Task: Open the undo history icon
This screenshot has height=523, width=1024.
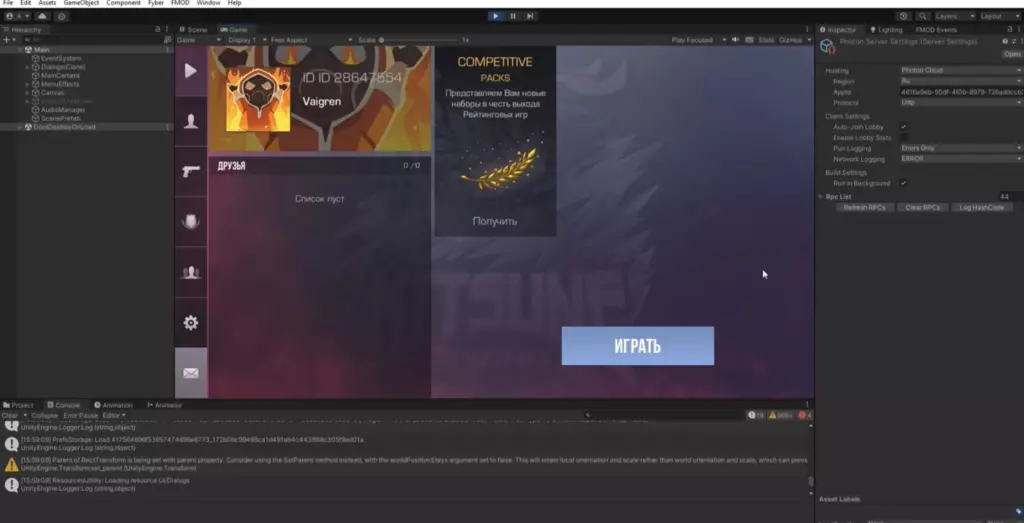Action: click(904, 16)
